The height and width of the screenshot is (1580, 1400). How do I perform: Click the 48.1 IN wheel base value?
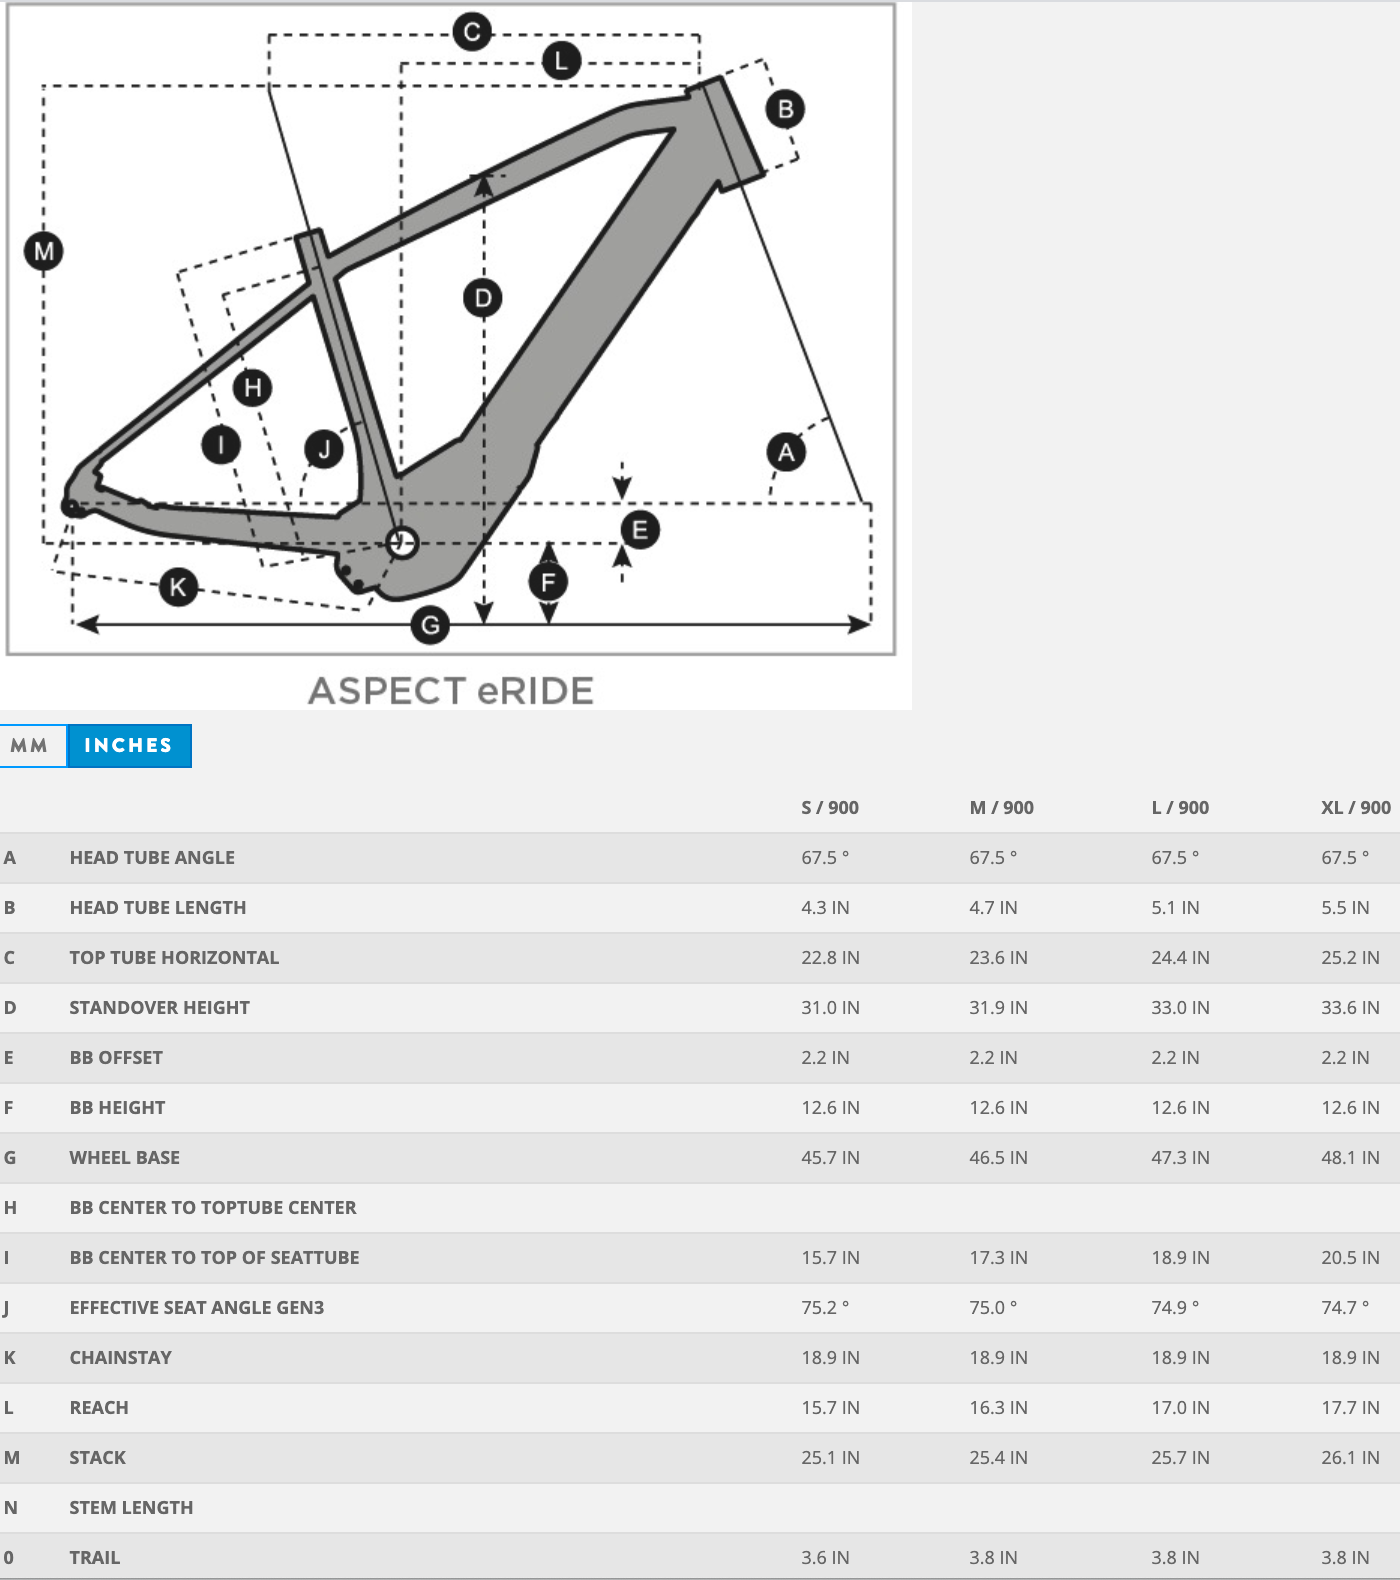tap(1350, 1158)
